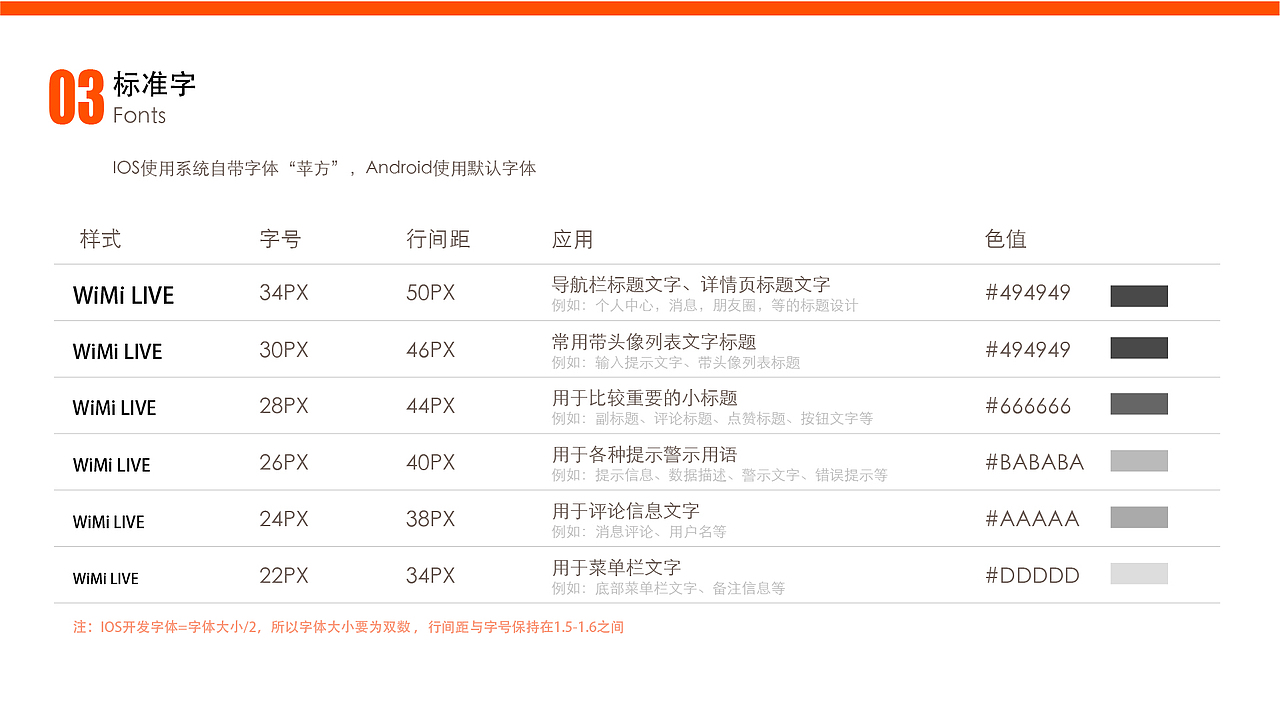1280x720 pixels.
Task: Click the 字号 column header
Action: click(x=280, y=239)
